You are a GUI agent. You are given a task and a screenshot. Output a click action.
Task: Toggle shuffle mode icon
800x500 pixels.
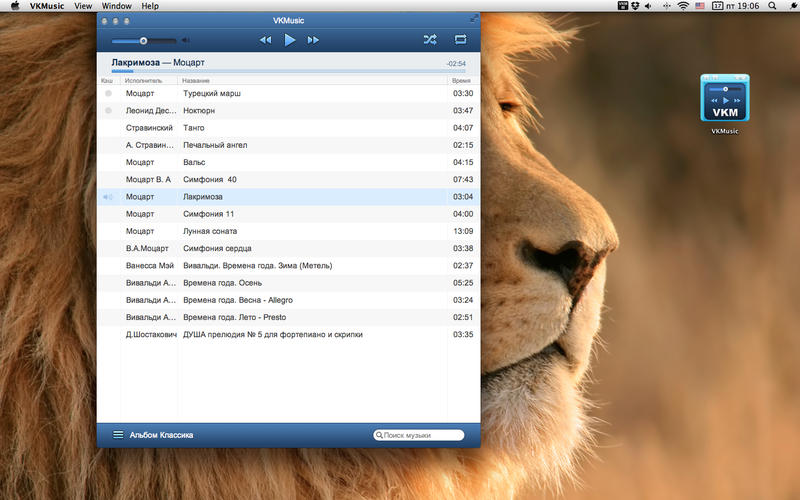pyautogui.click(x=430, y=39)
